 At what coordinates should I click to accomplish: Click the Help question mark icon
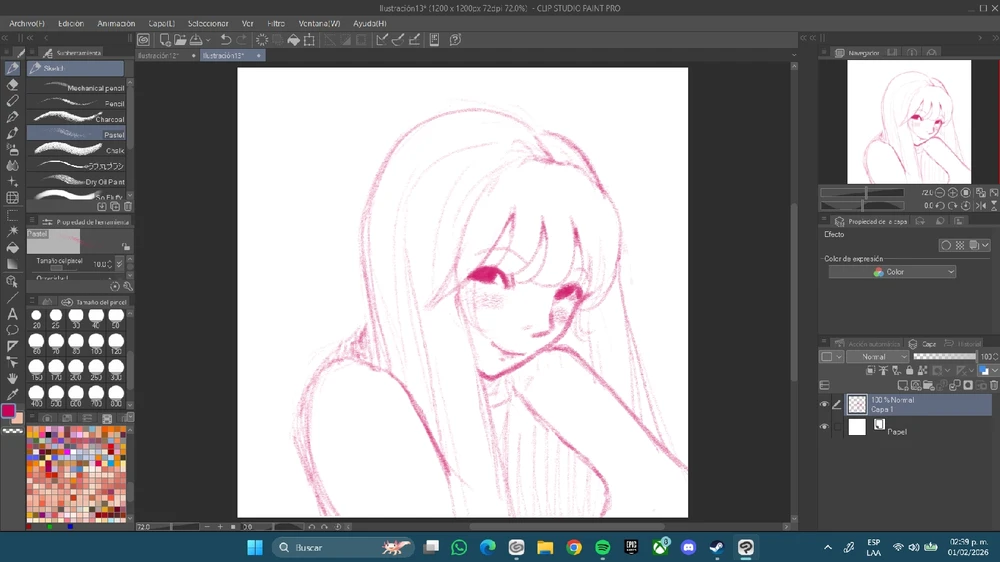(x=455, y=40)
